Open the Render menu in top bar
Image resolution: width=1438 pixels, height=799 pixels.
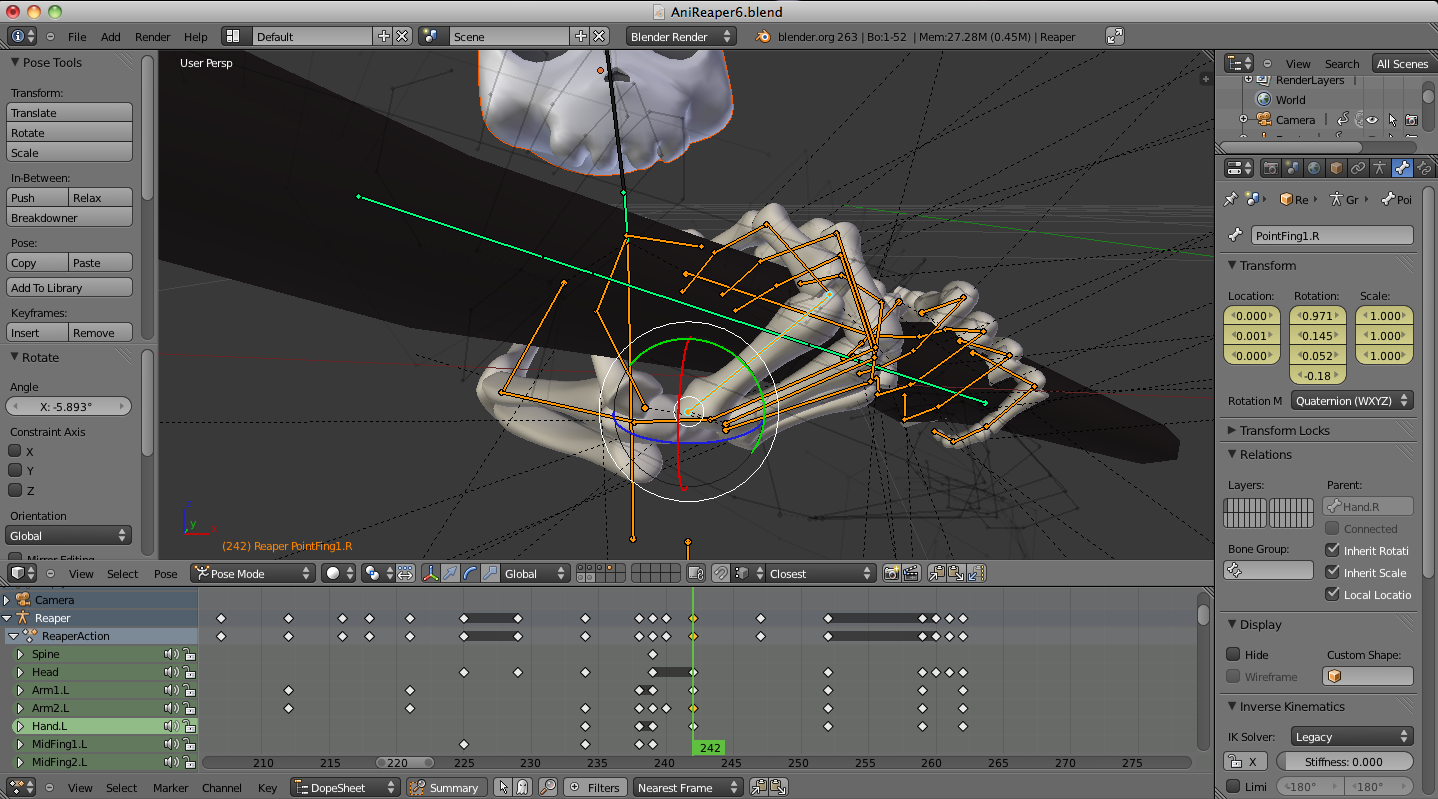pyautogui.click(x=152, y=37)
